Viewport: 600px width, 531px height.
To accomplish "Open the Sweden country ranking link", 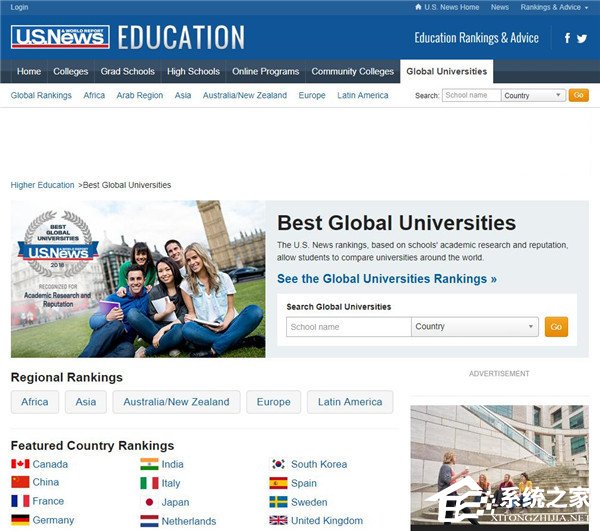I will (x=309, y=502).
